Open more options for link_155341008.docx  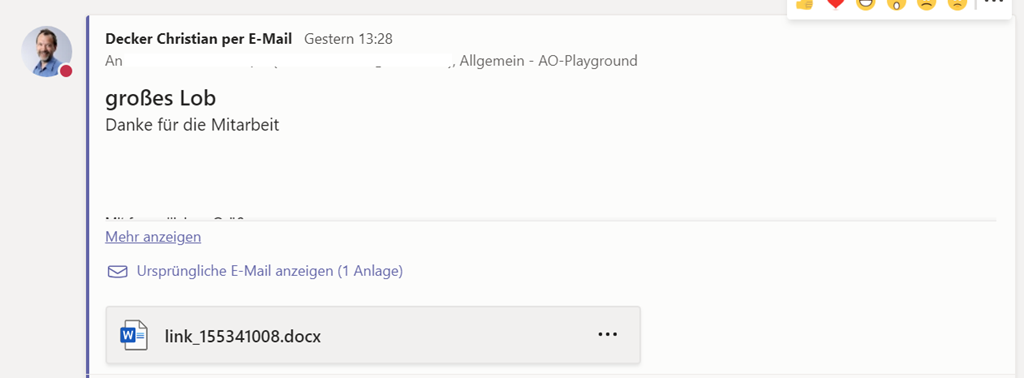point(607,334)
